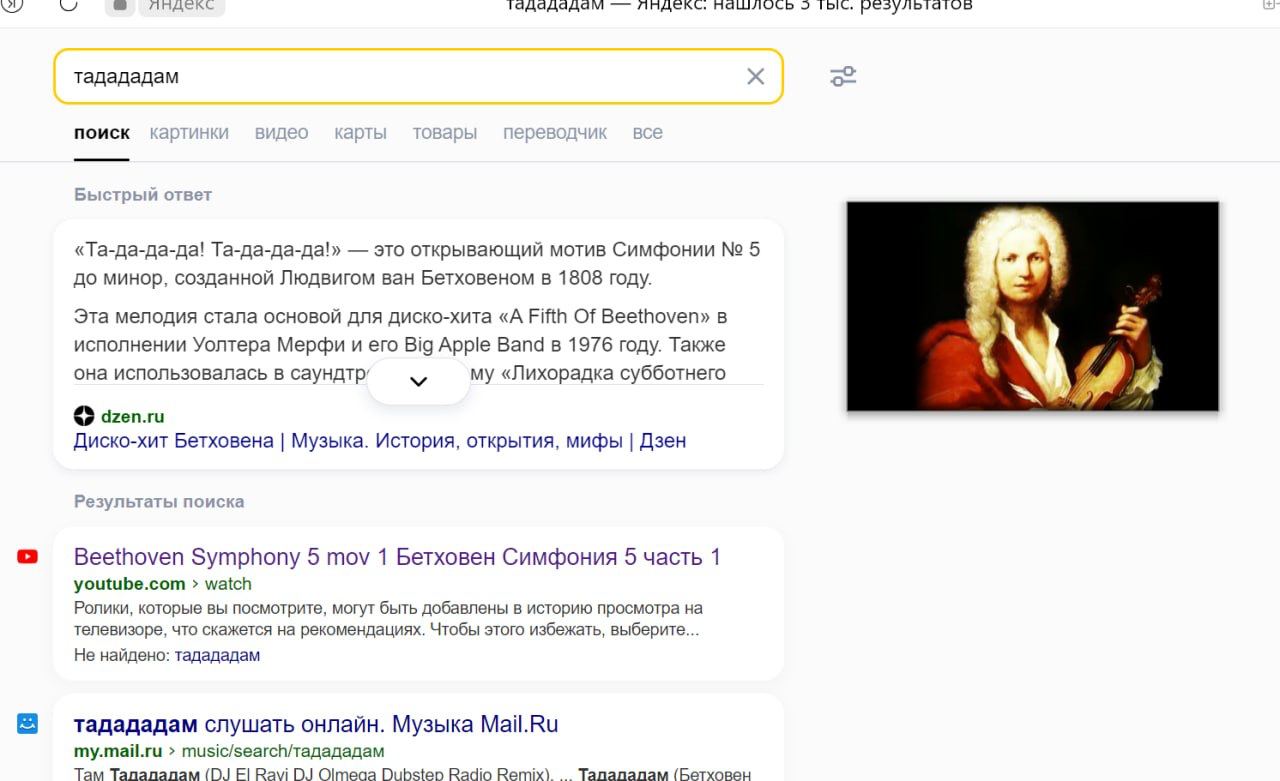Click the Яндекс site badge in address bar
This screenshot has height=781, width=1280.
(x=165, y=6)
